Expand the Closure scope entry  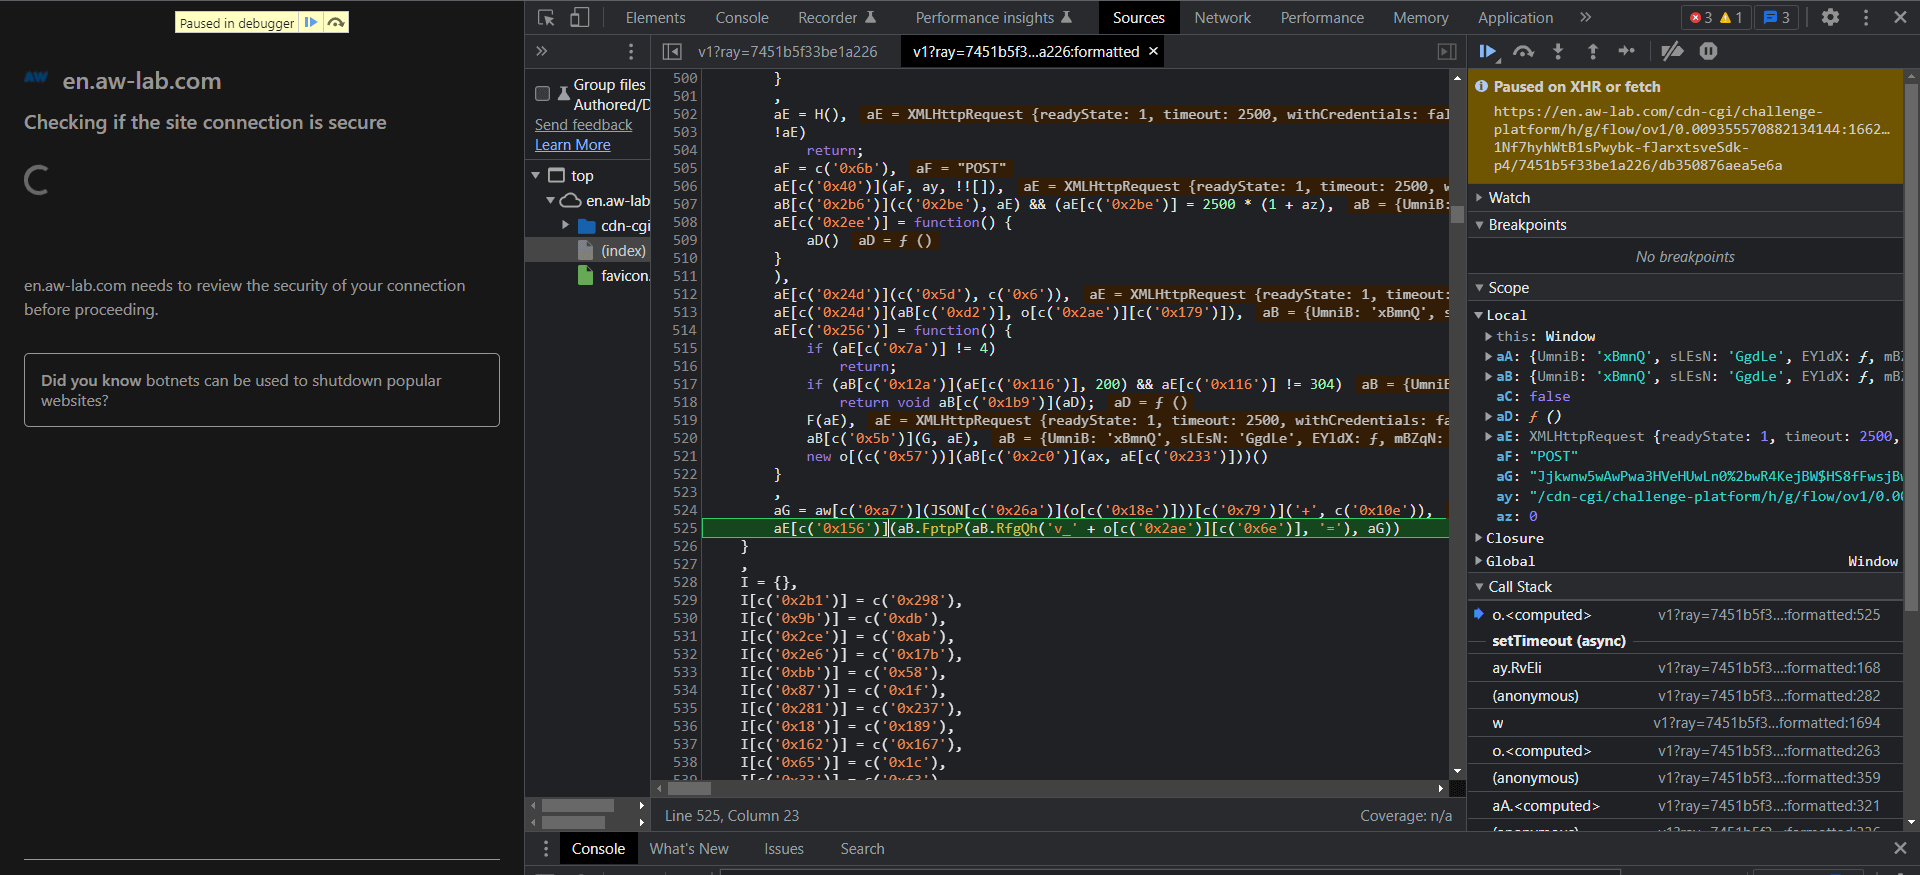[1514, 538]
